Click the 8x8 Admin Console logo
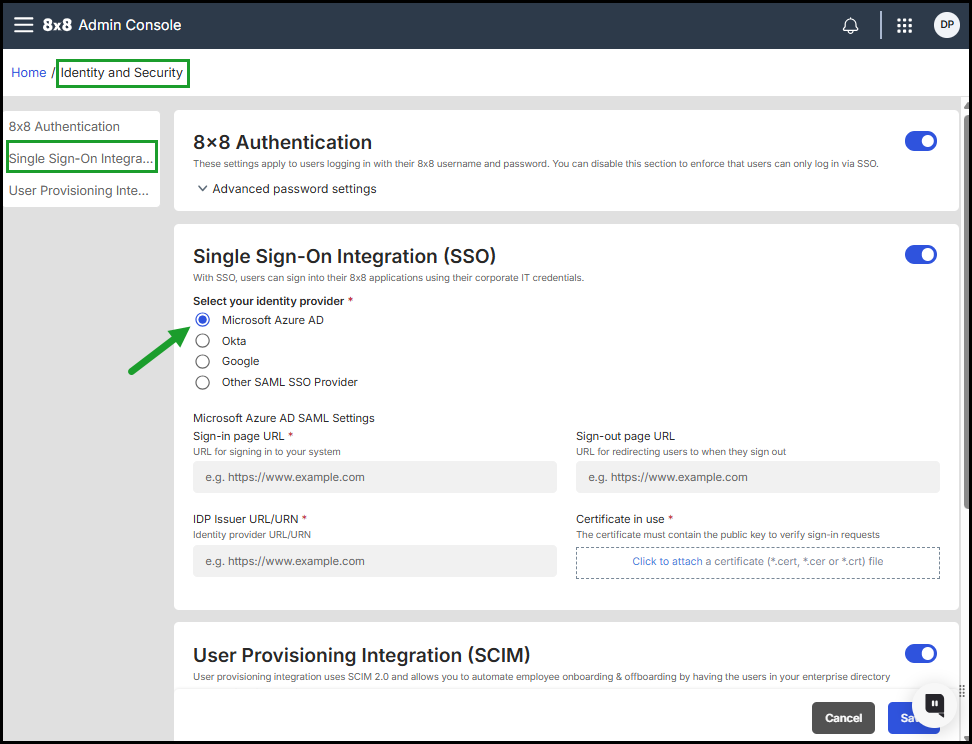The width and height of the screenshot is (972, 744). click(112, 25)
